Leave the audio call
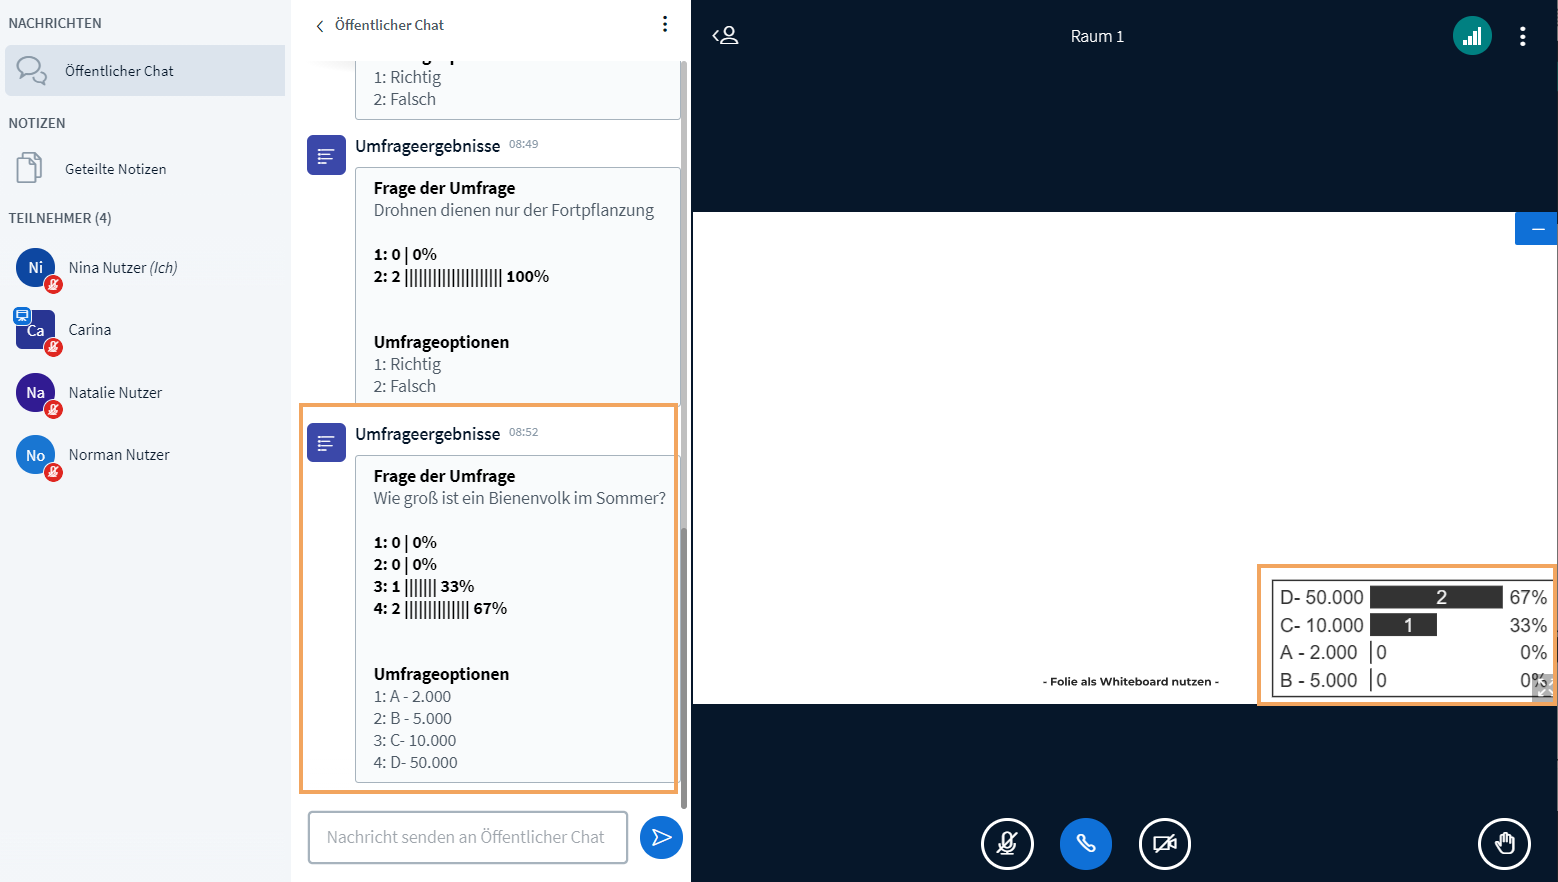Image resolution: width=1558 pixels, height=882 pixels. [1085, 844]
